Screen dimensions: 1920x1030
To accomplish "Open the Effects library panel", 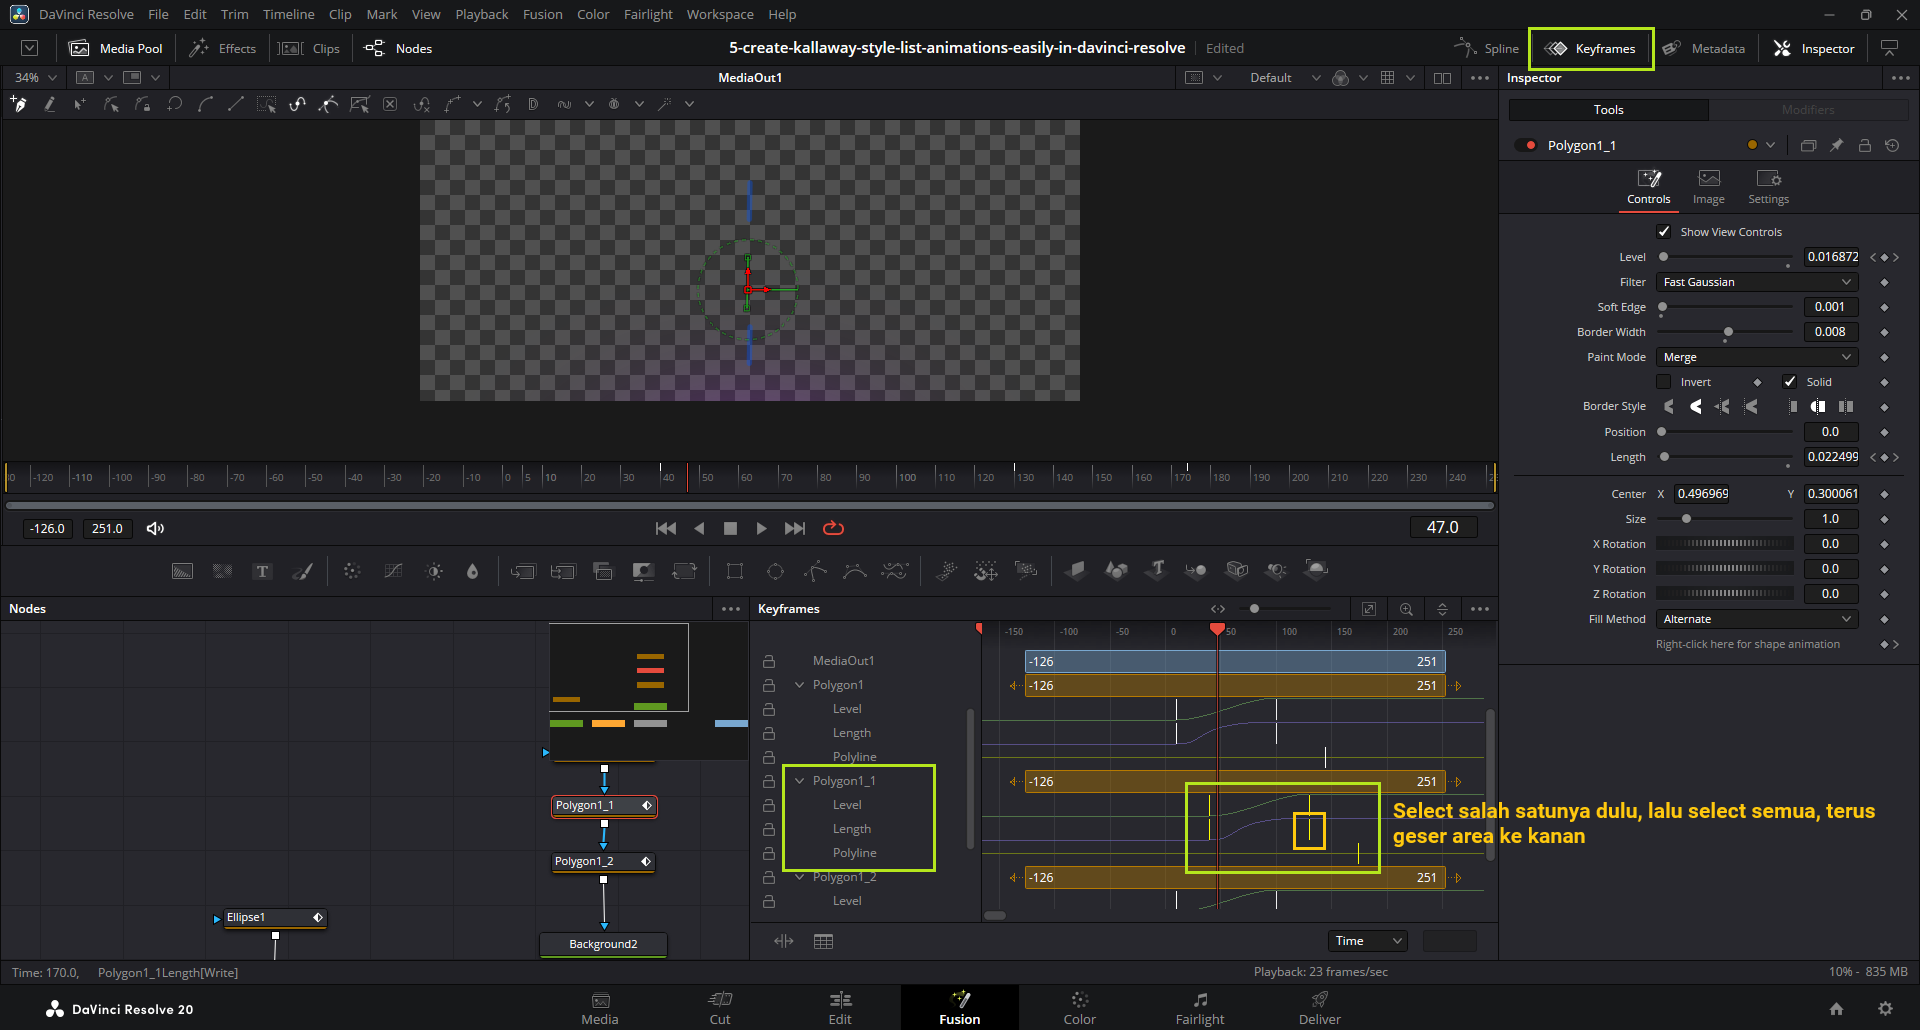I will tap(223, 48).
